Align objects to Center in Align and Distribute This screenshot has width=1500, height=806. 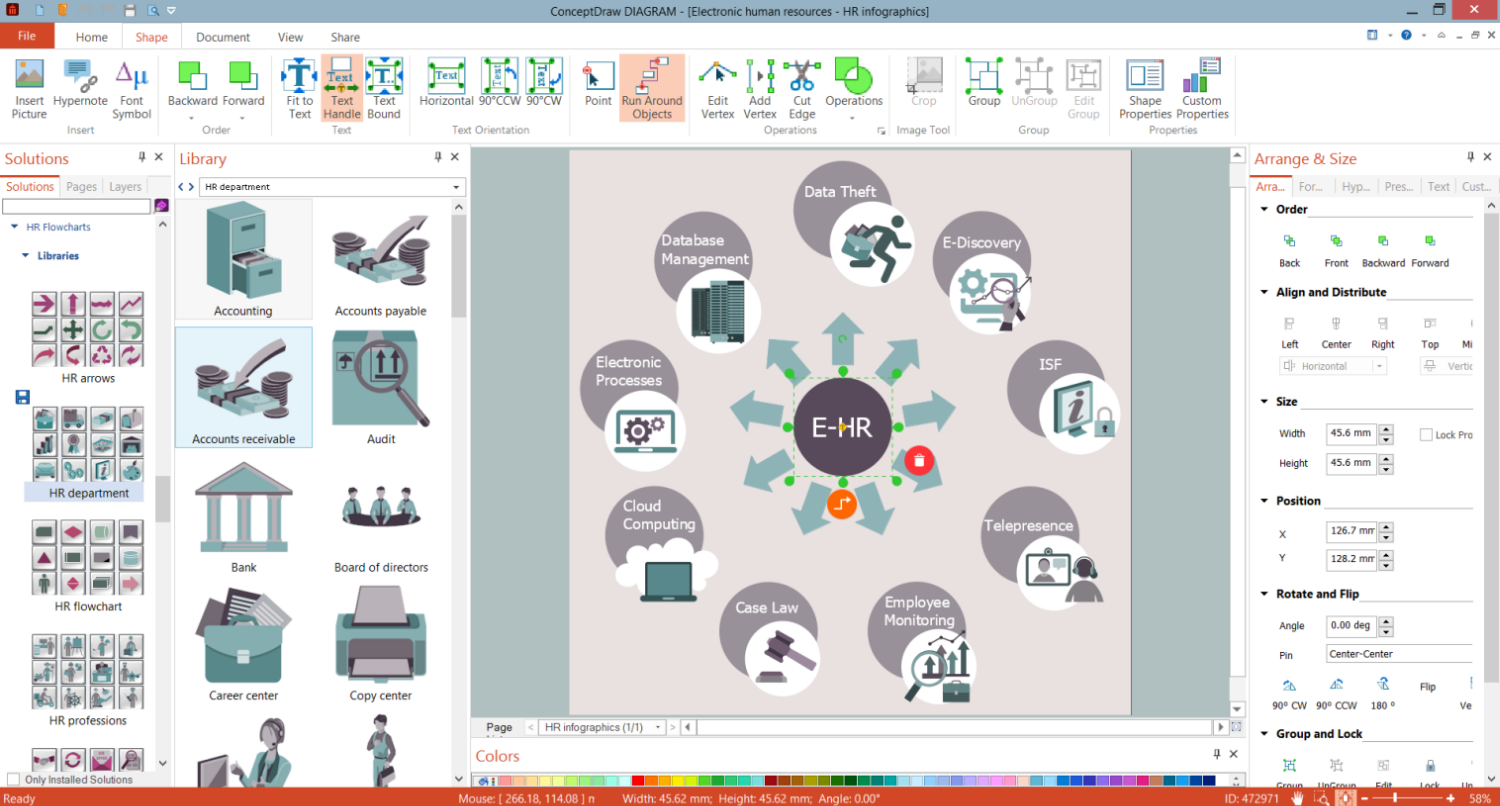[x=1336, y=332]
